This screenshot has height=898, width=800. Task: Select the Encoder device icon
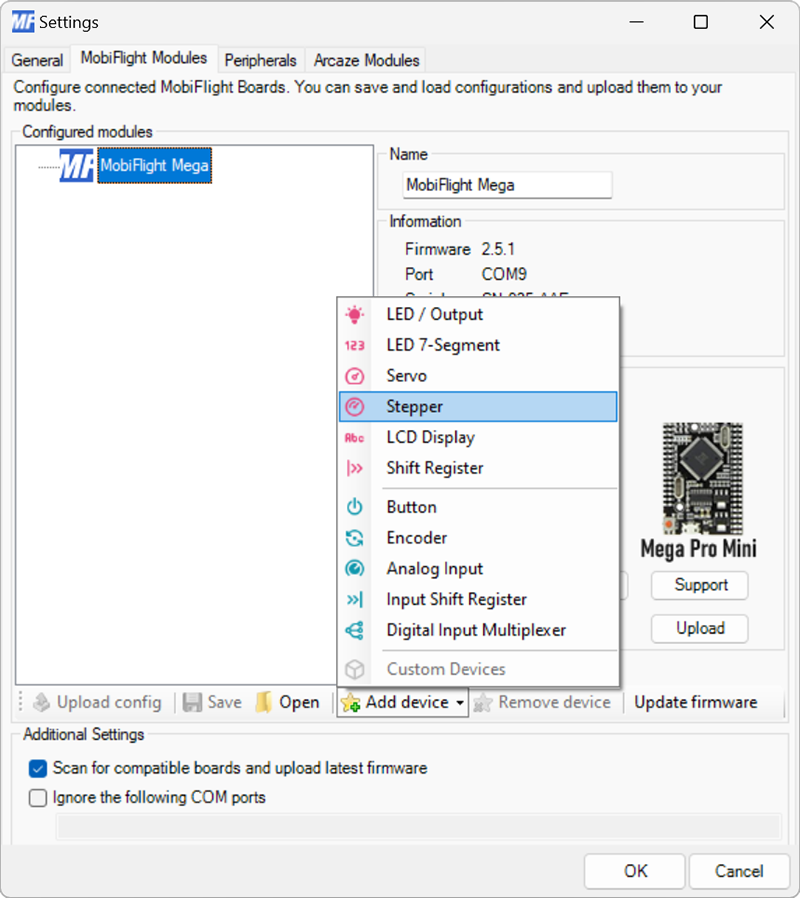[x=356, y=538]
